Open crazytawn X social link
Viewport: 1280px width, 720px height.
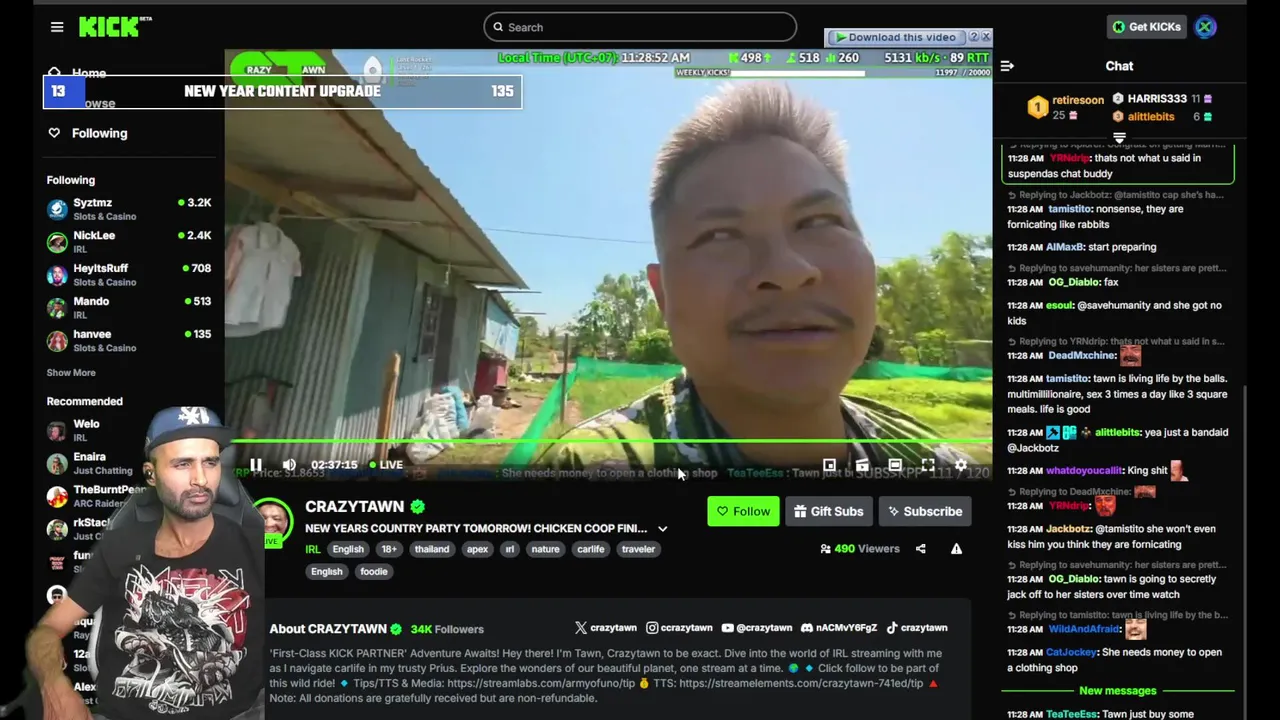[606, 628]
